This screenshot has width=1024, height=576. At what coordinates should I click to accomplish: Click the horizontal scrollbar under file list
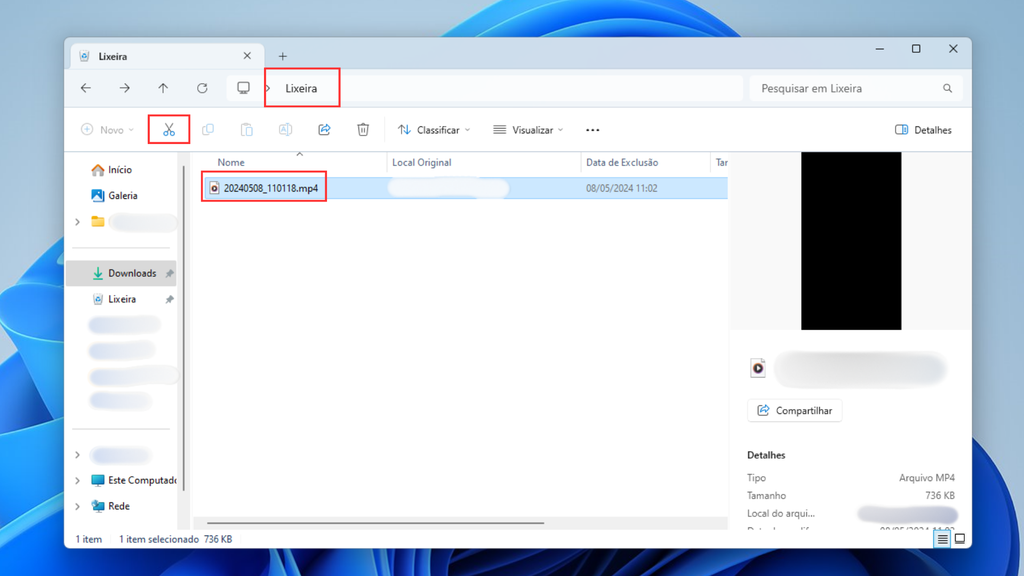376,522
